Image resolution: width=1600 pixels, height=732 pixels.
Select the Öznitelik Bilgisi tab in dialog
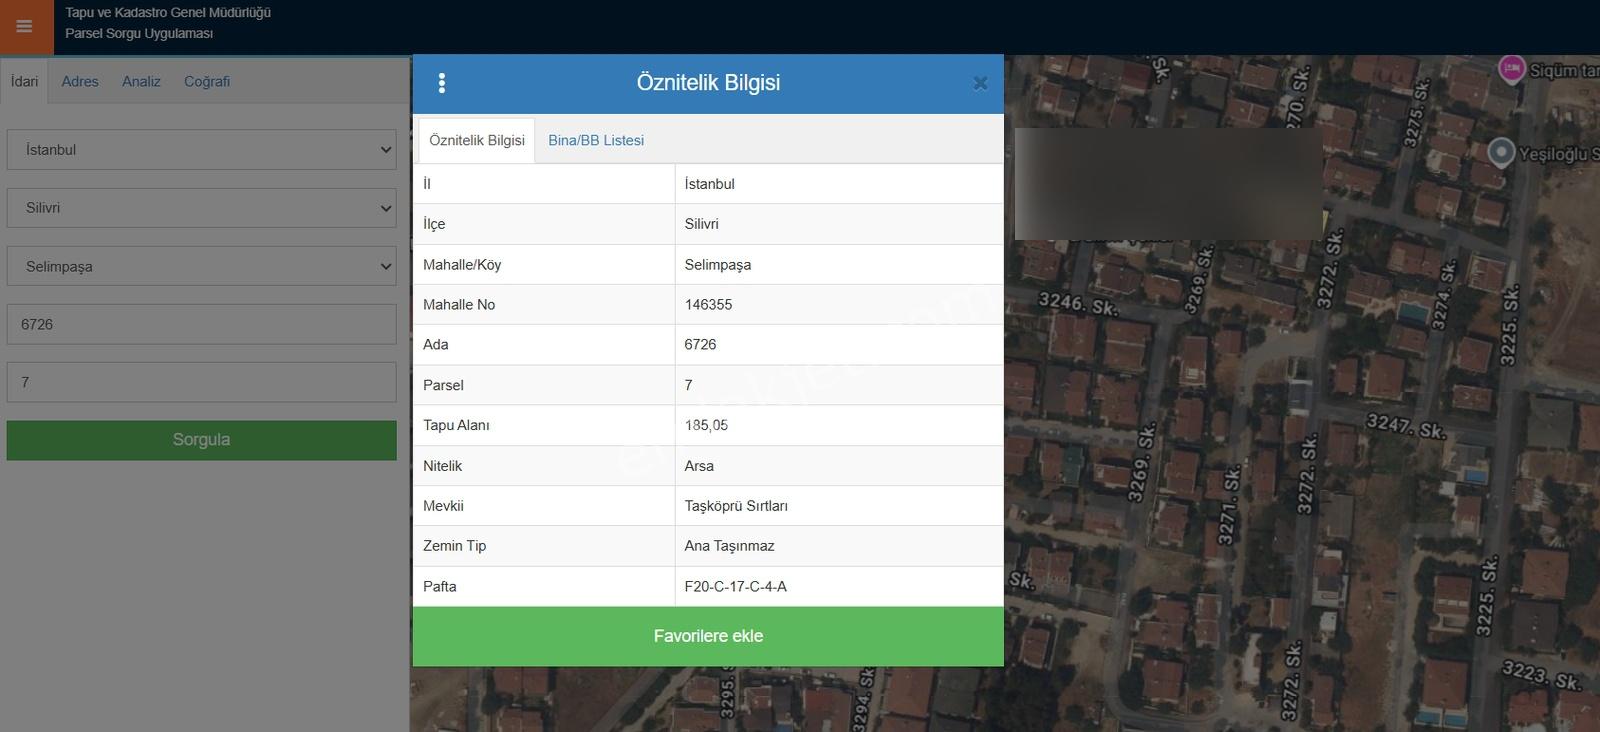[477, 140]
